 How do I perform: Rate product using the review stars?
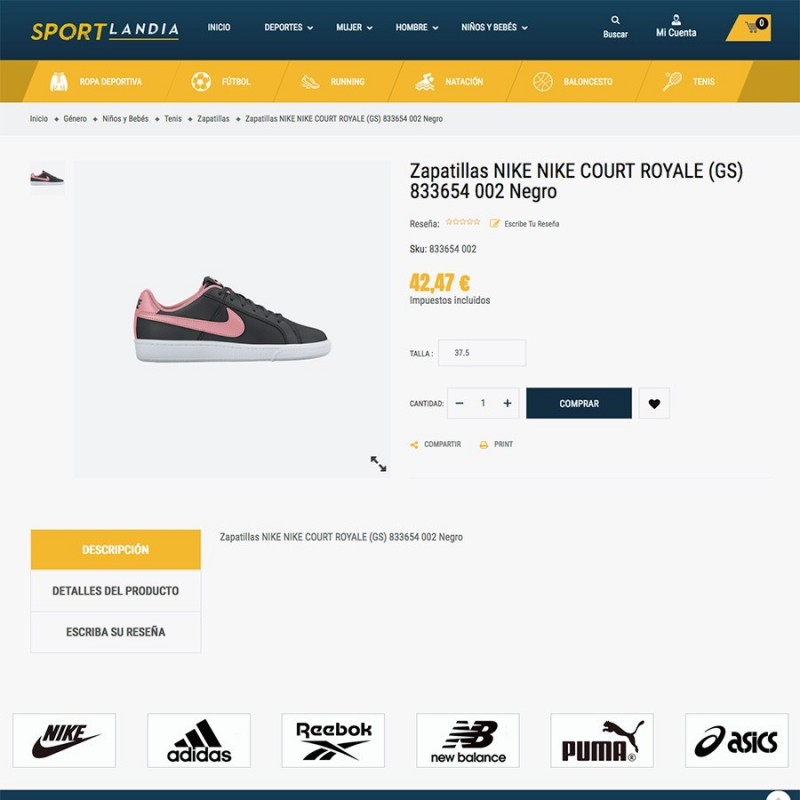point(463,222)
